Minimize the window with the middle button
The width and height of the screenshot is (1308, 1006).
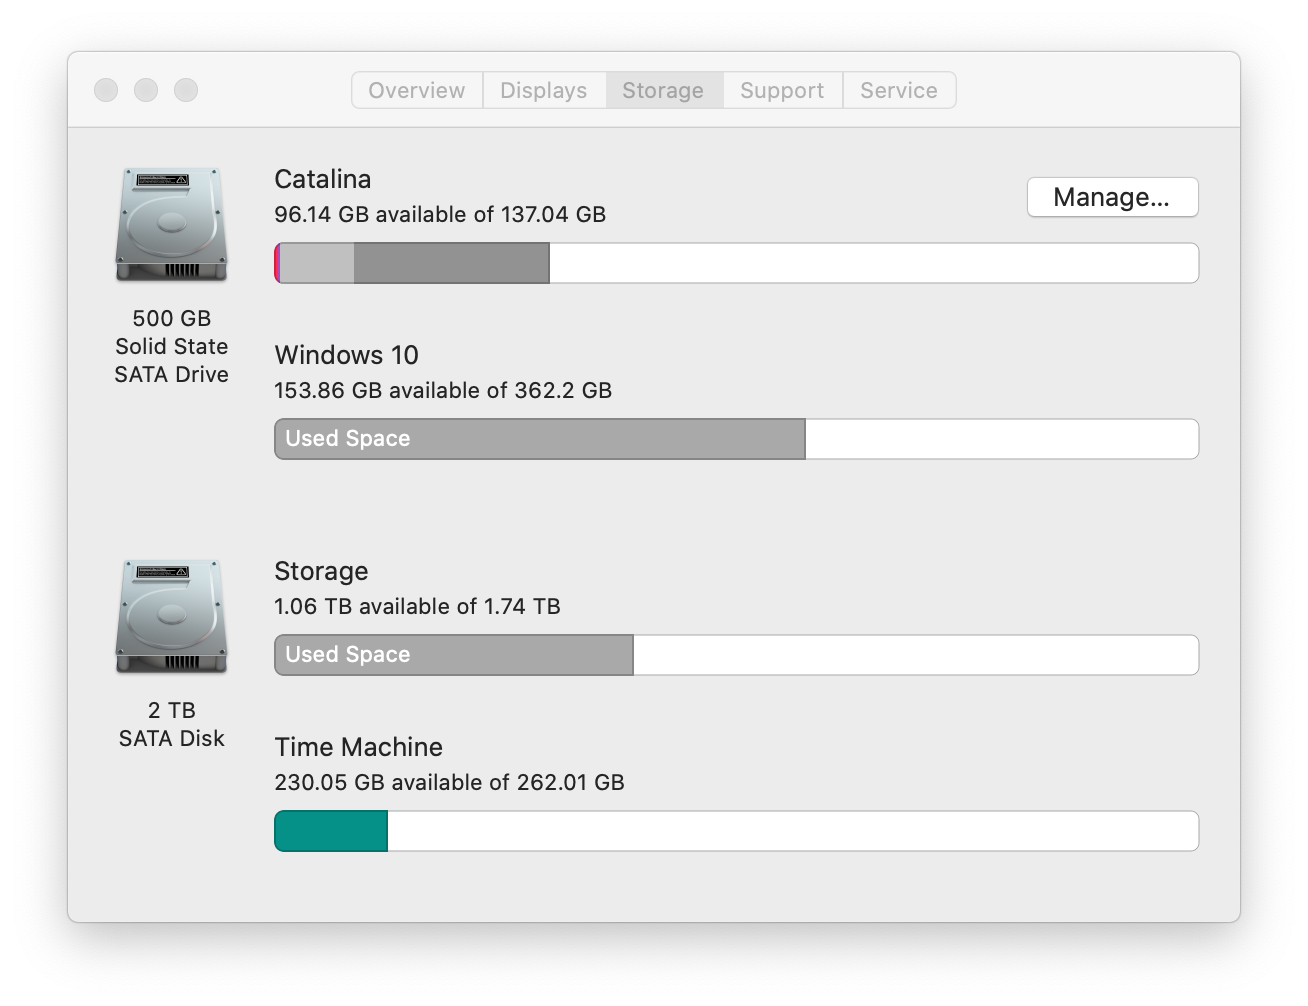(146, 90)
